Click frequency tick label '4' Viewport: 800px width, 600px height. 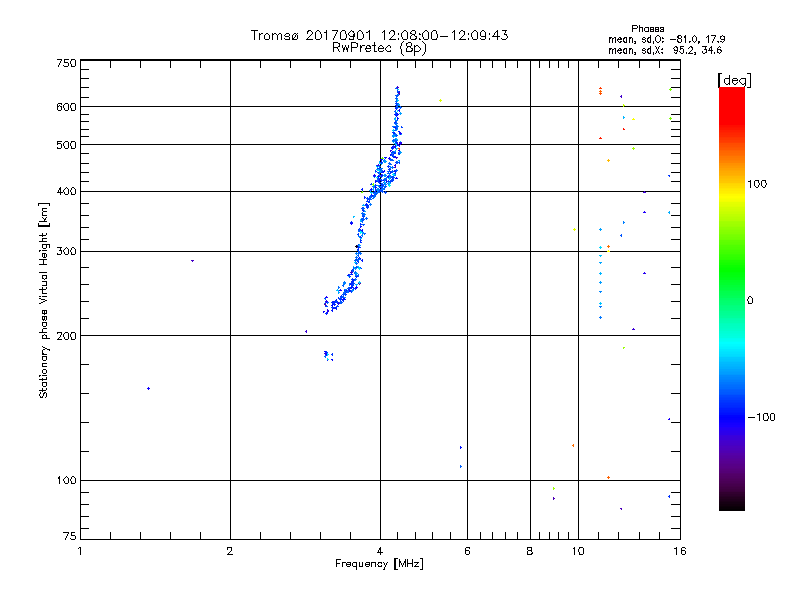pos(380,551)
